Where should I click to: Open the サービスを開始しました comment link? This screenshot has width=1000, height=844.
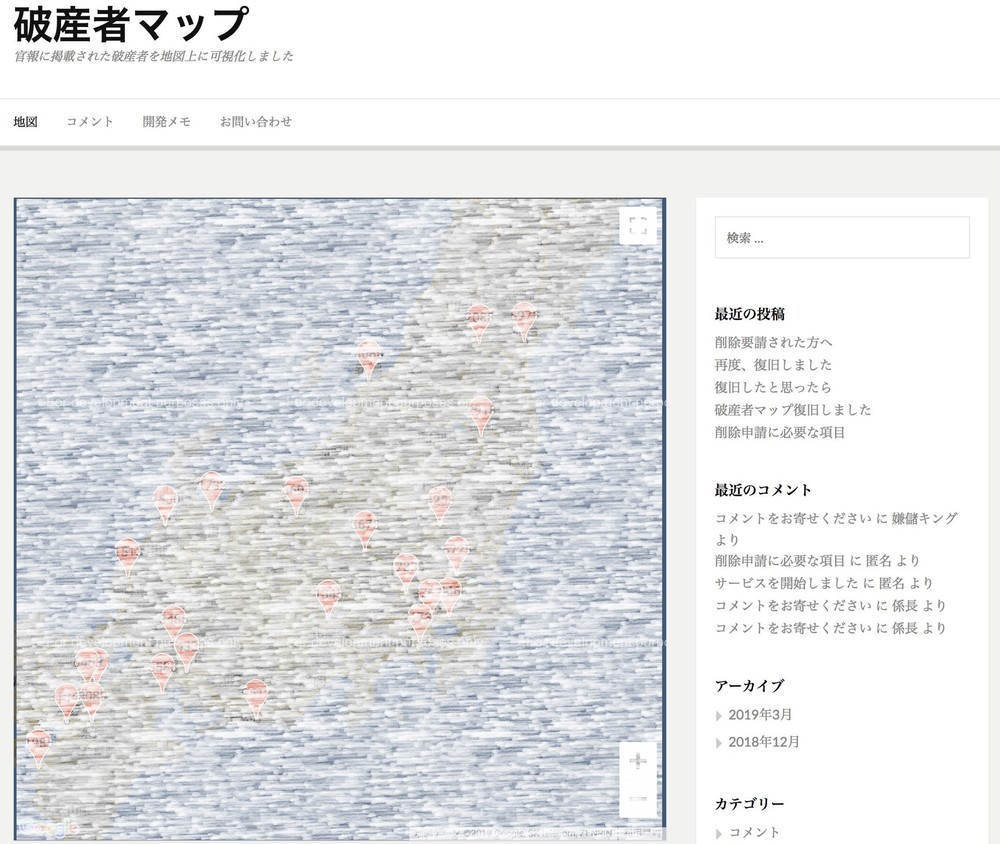pyautogui.click(x=782, y=582)
